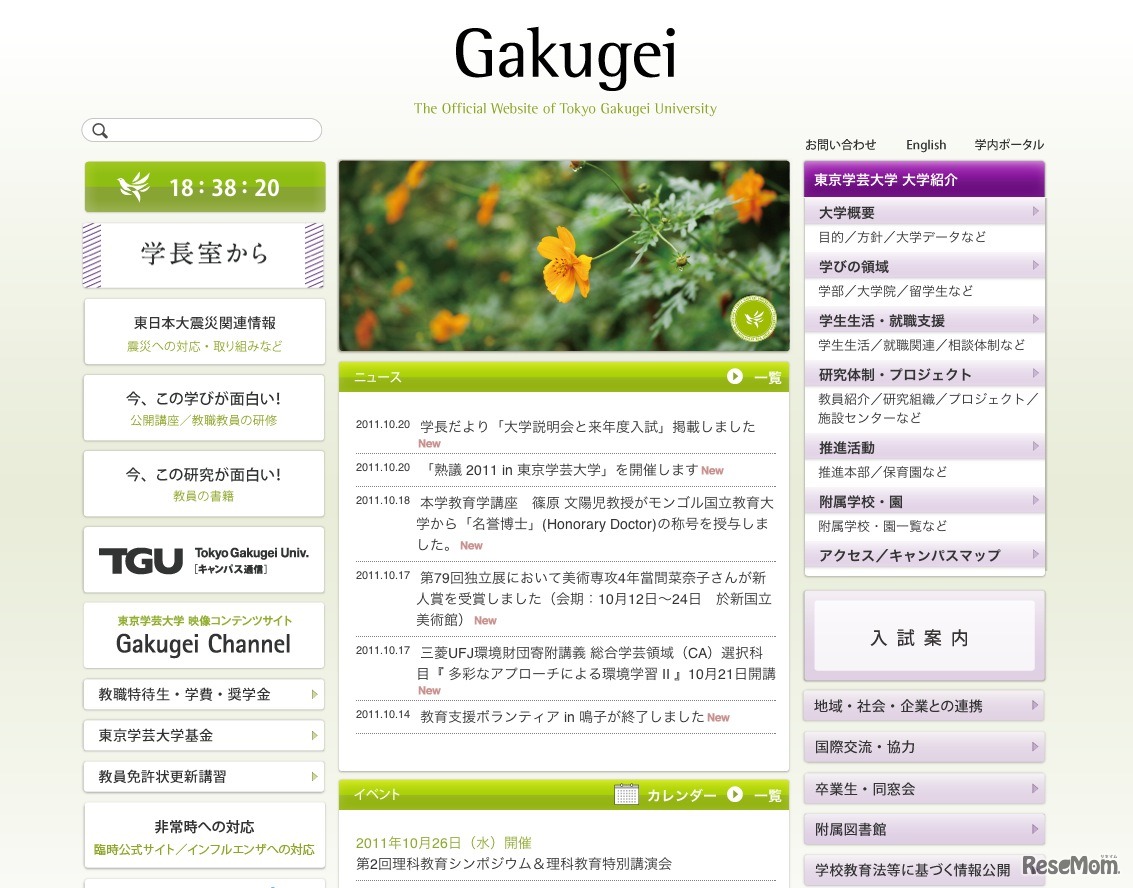Screen dimensions: 1133x888
Task: Open 東日本大震災関連情報 box
Action: (x=204, y=332)
